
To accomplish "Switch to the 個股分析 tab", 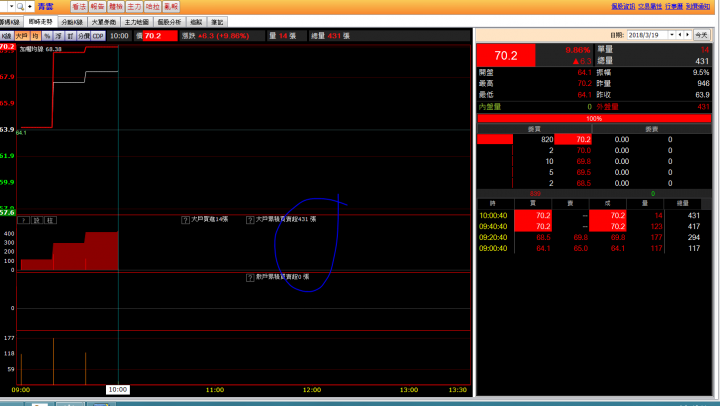I will (169, 22).
